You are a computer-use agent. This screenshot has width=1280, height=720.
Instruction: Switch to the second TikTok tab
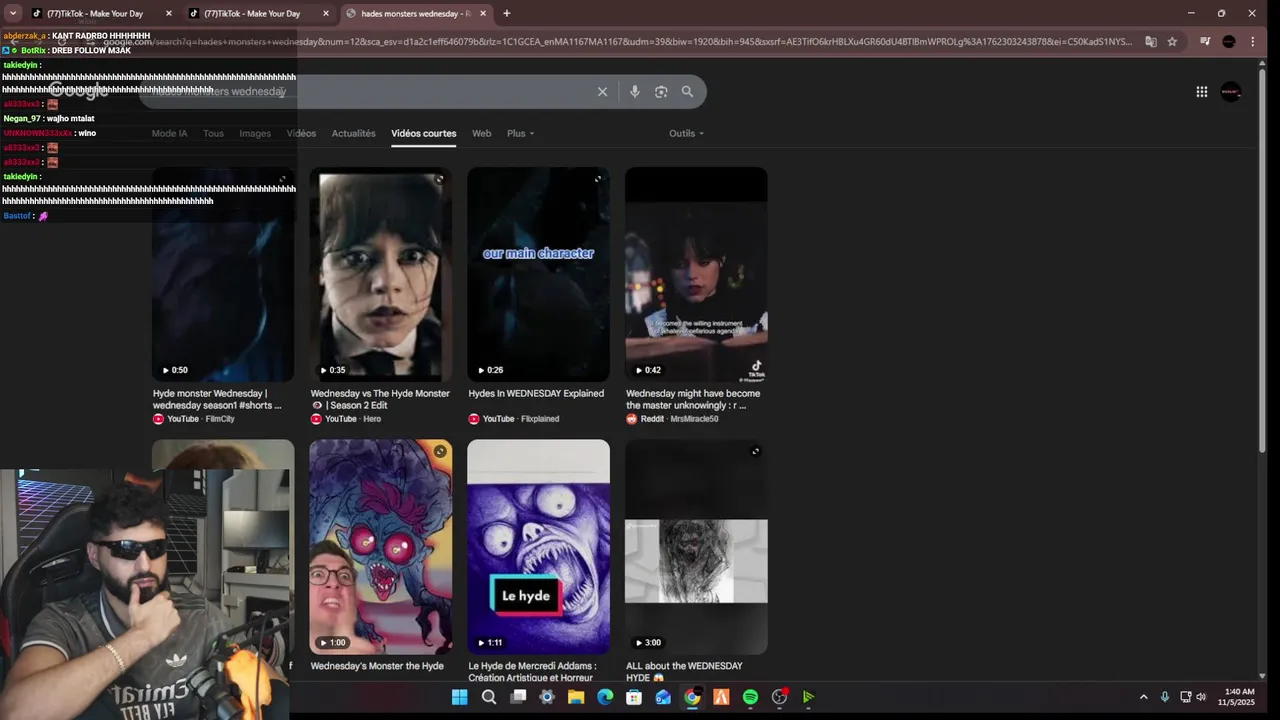point(259,14)
